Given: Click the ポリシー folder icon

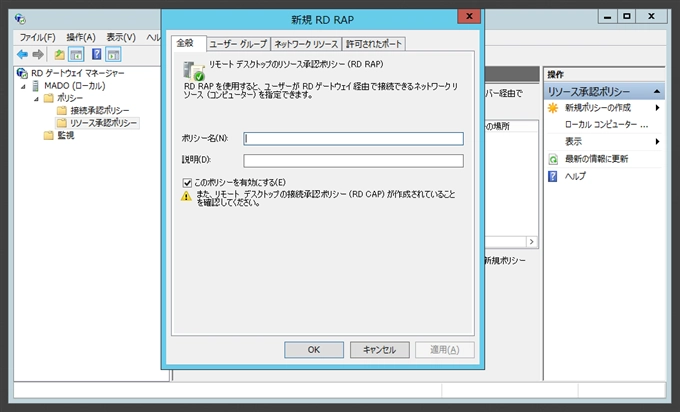Looking at the screenshot, I should (x=49, y=98).
